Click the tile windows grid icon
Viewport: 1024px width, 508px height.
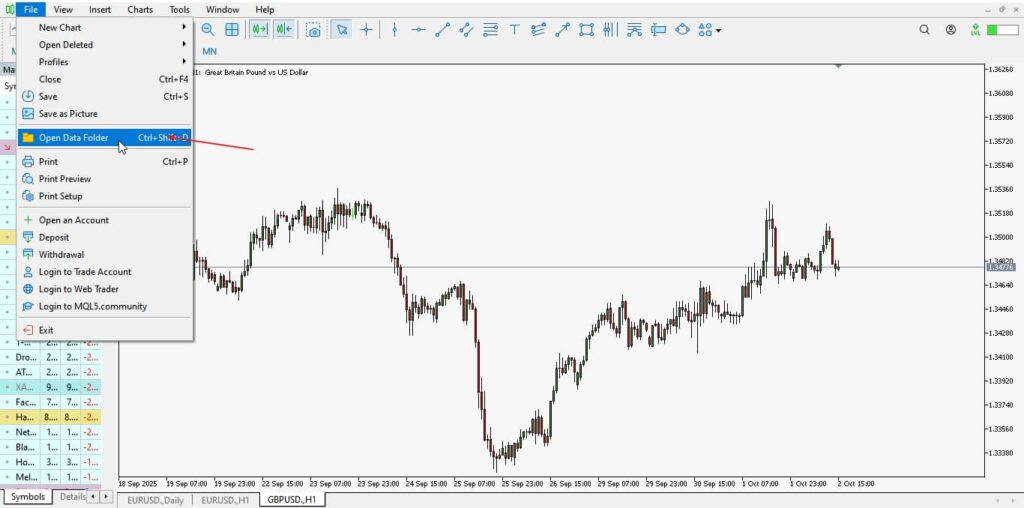click(x=232, y=30)
